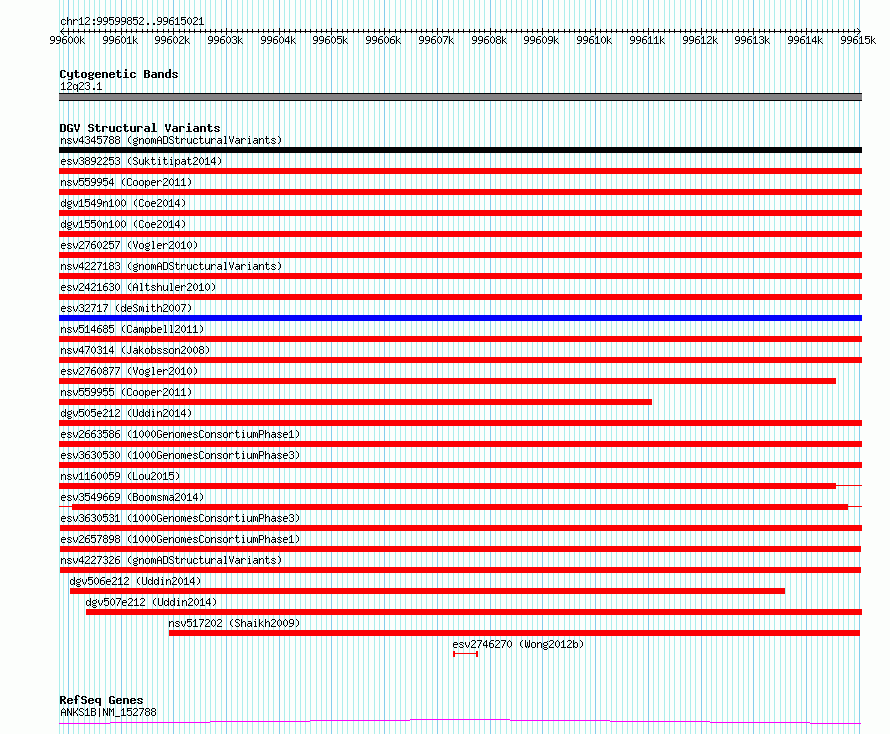This screenshot has width=890, height=734.
Task: Open the nsv517202 (Shaikh2009) label
Action: tap(234, 623)
